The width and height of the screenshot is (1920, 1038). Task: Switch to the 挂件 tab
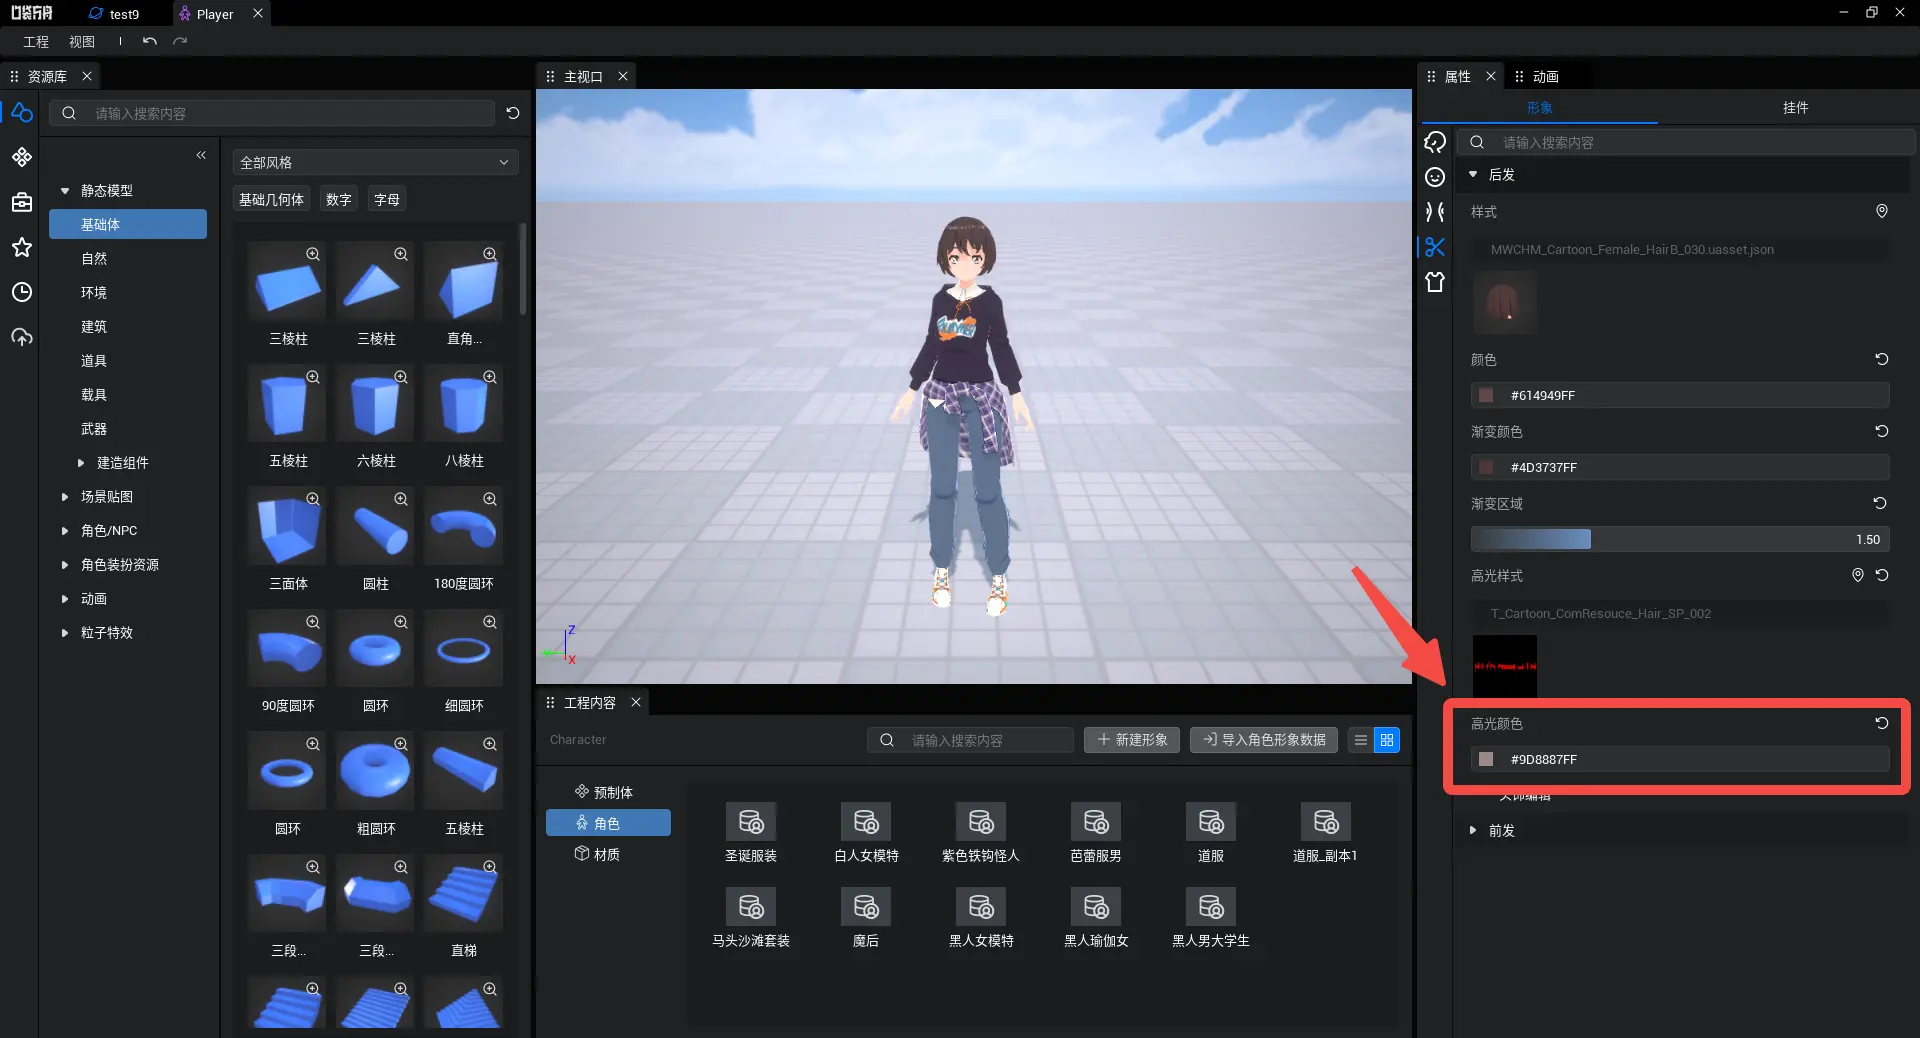(1795, 107)
